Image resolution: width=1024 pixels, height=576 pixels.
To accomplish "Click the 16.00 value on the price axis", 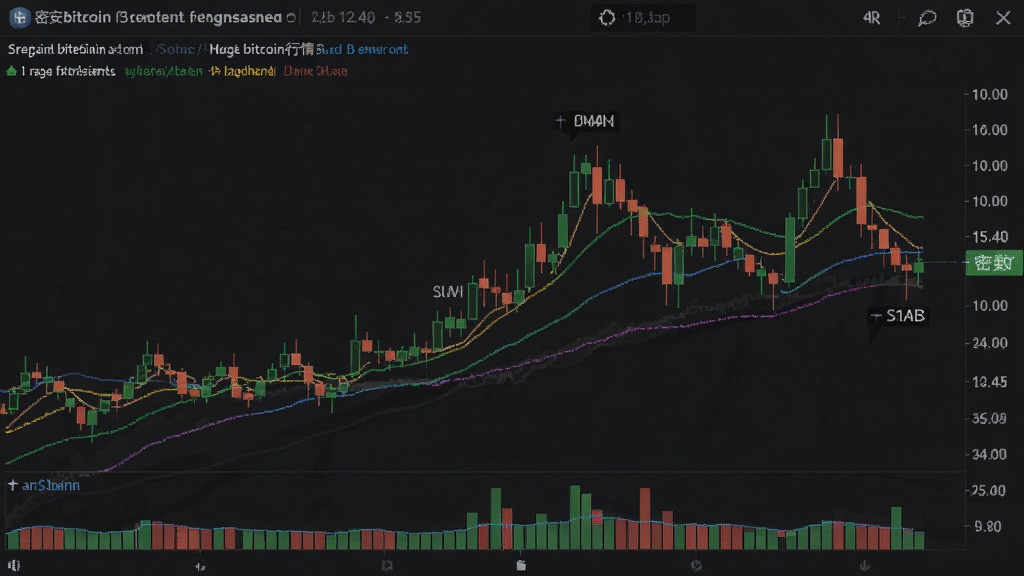I will (x=989, y=130).
